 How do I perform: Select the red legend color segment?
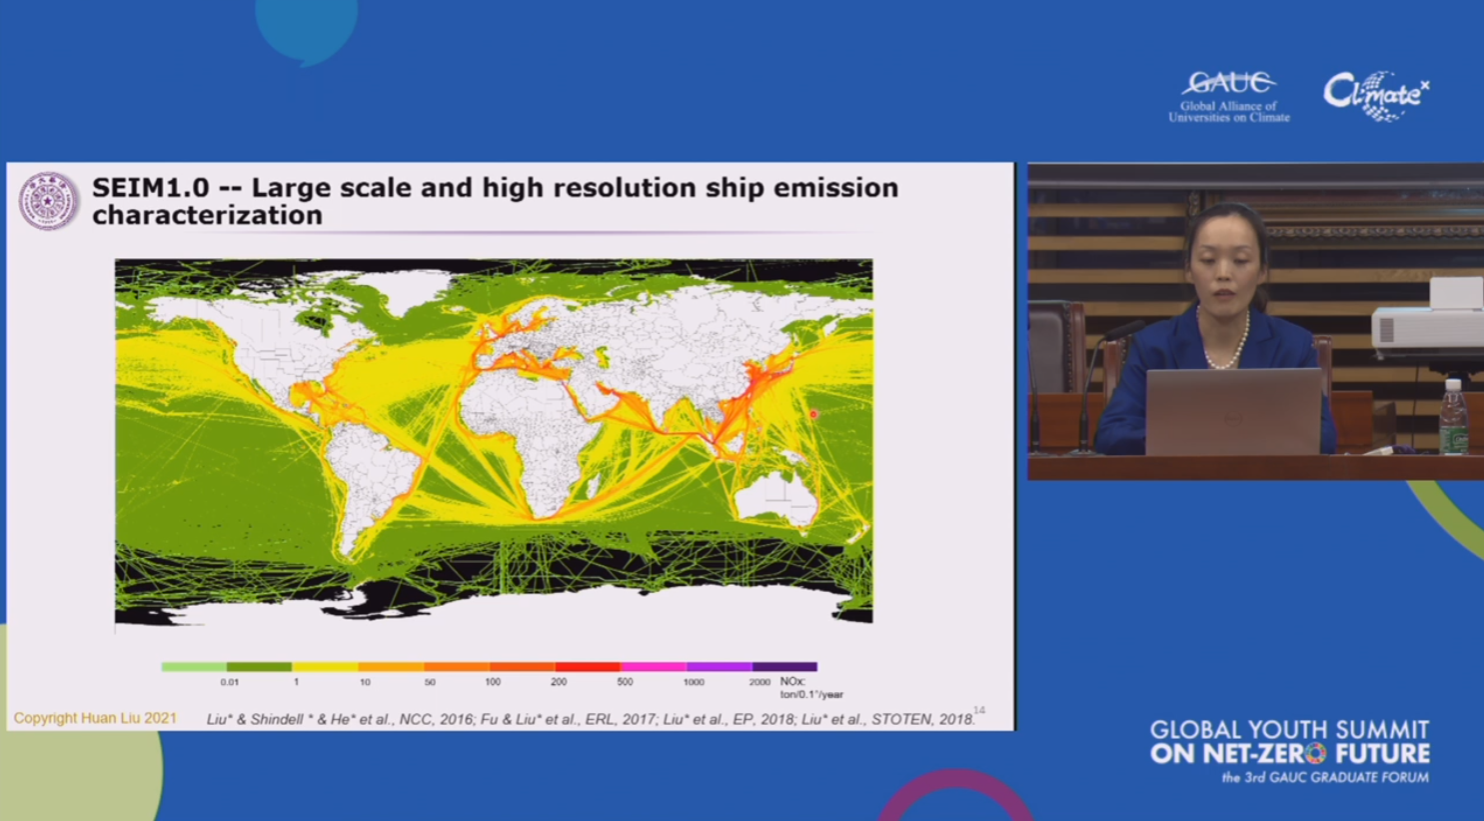587,666
